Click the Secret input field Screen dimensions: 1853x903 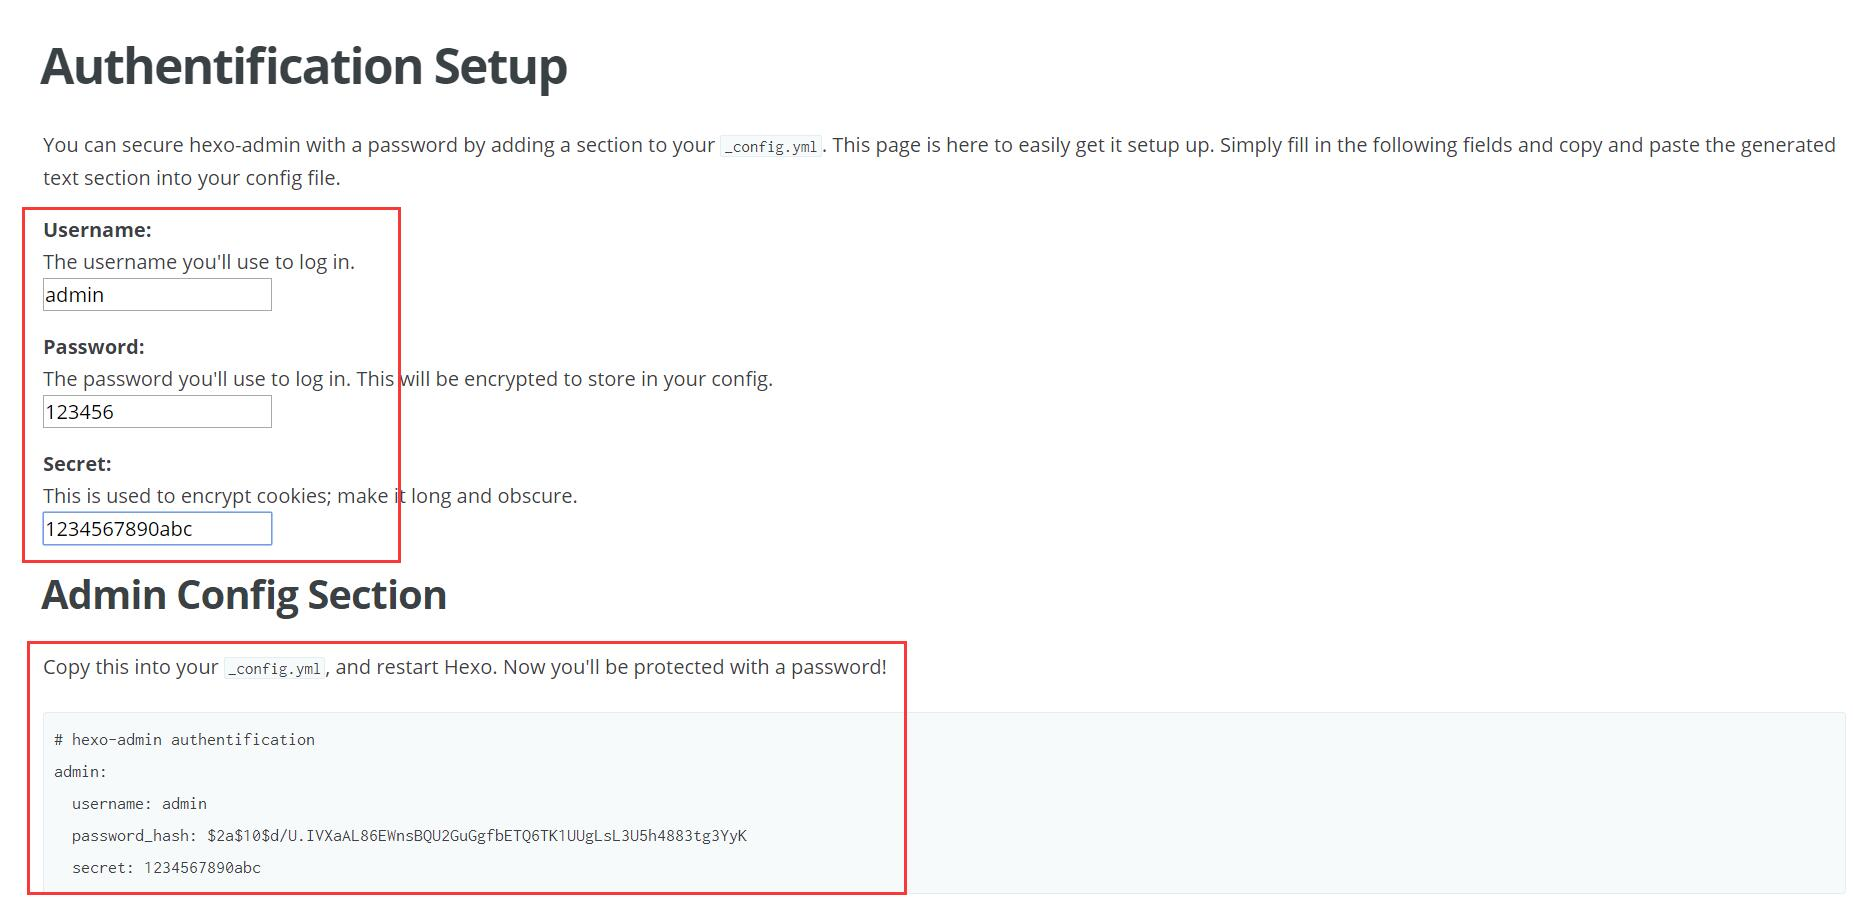(x=157, y=529)
